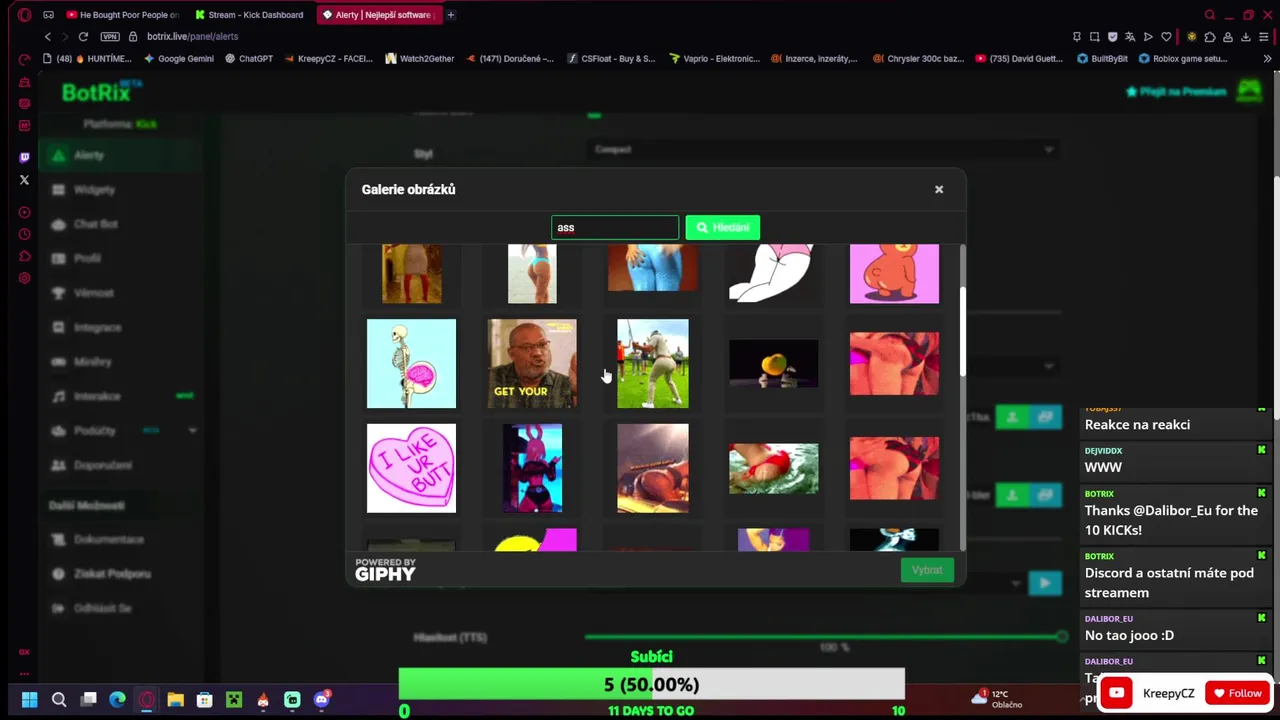Open Alerty in BotRix sidebar
Viewport: 1280px width, 720px height.
click(x=88, y=155)
